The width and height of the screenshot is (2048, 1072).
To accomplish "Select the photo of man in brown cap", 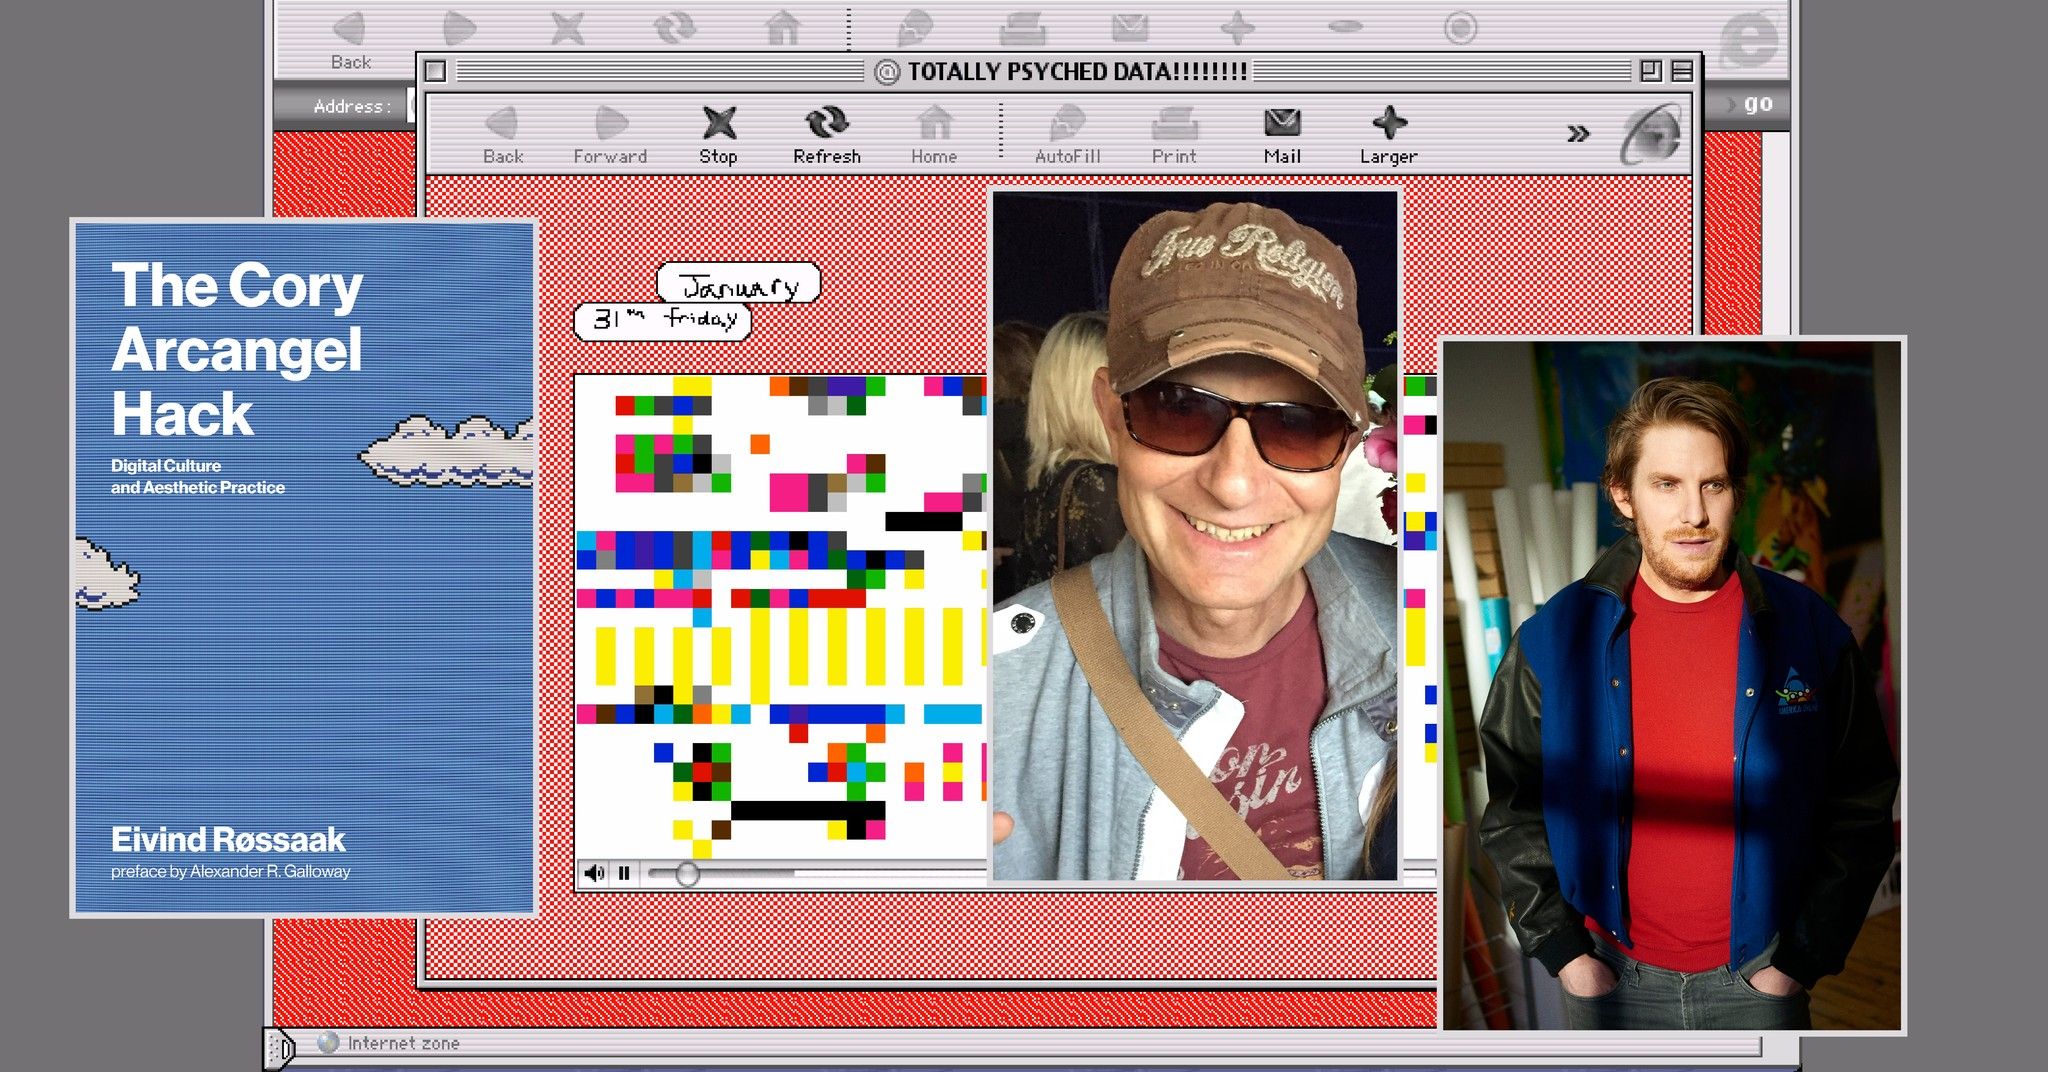I will click(x=1195, y=536).
